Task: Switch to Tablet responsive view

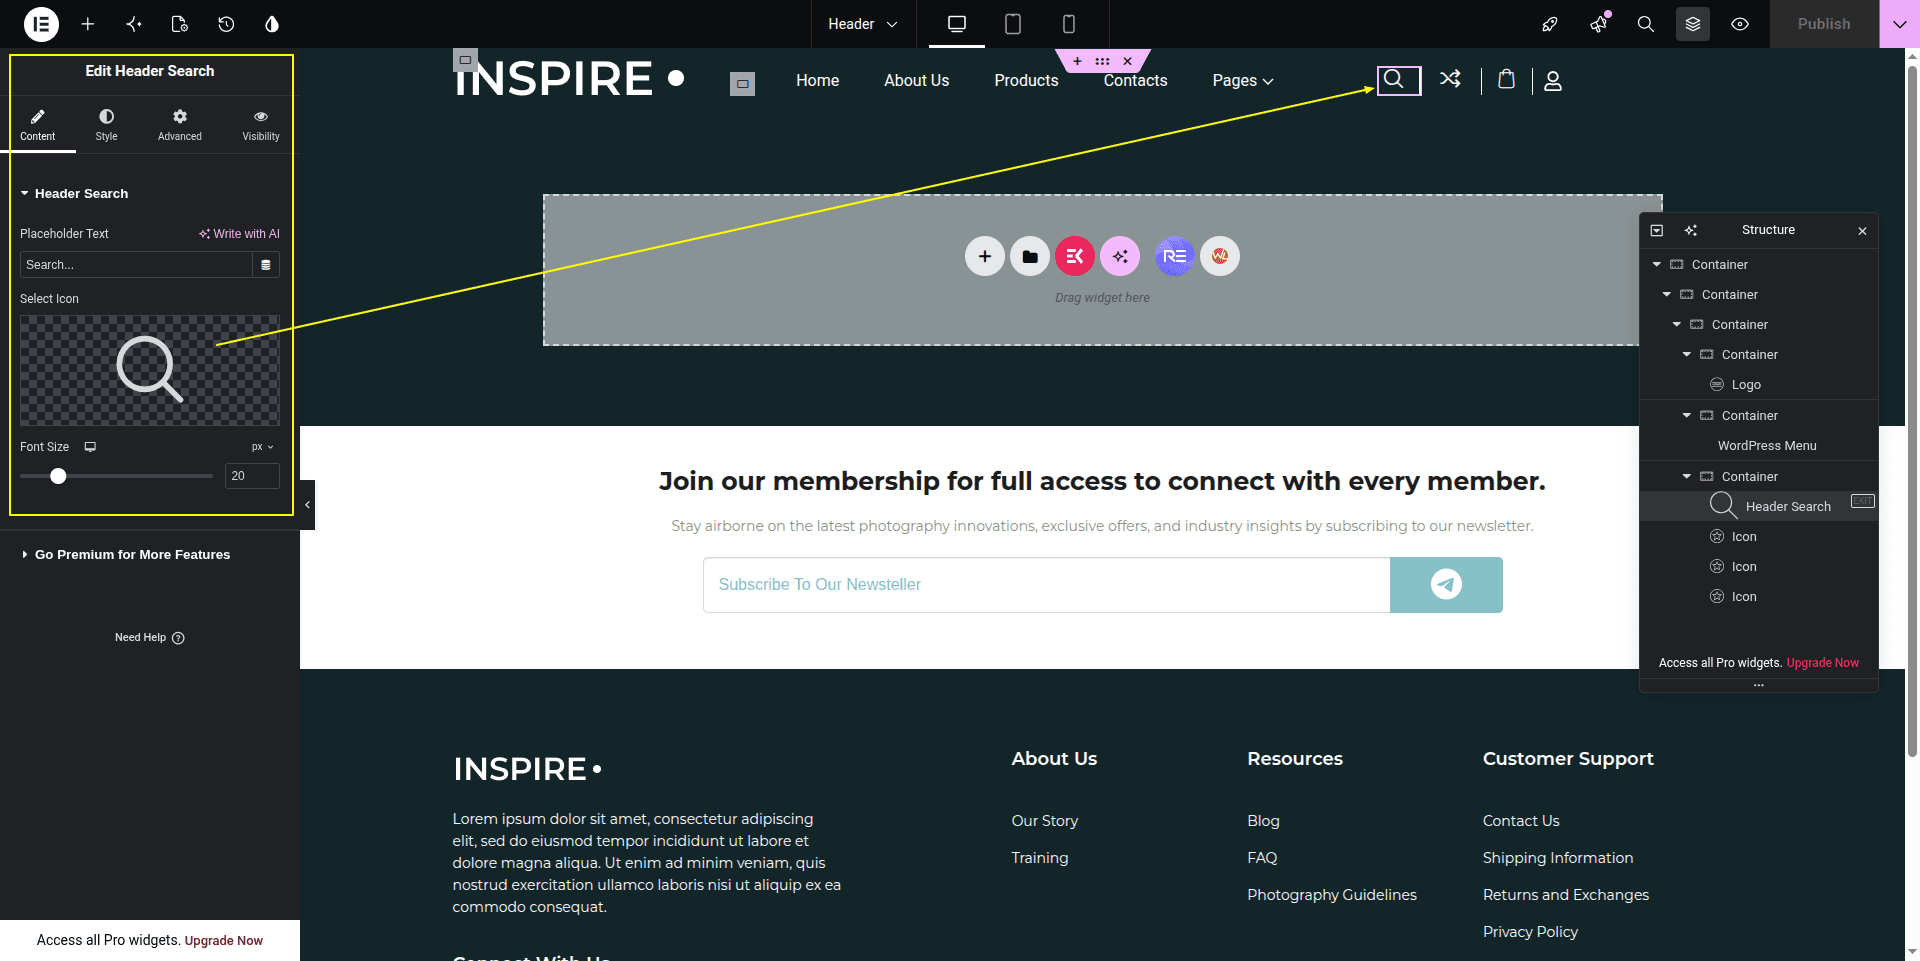Action: (x=1013, y=24)
